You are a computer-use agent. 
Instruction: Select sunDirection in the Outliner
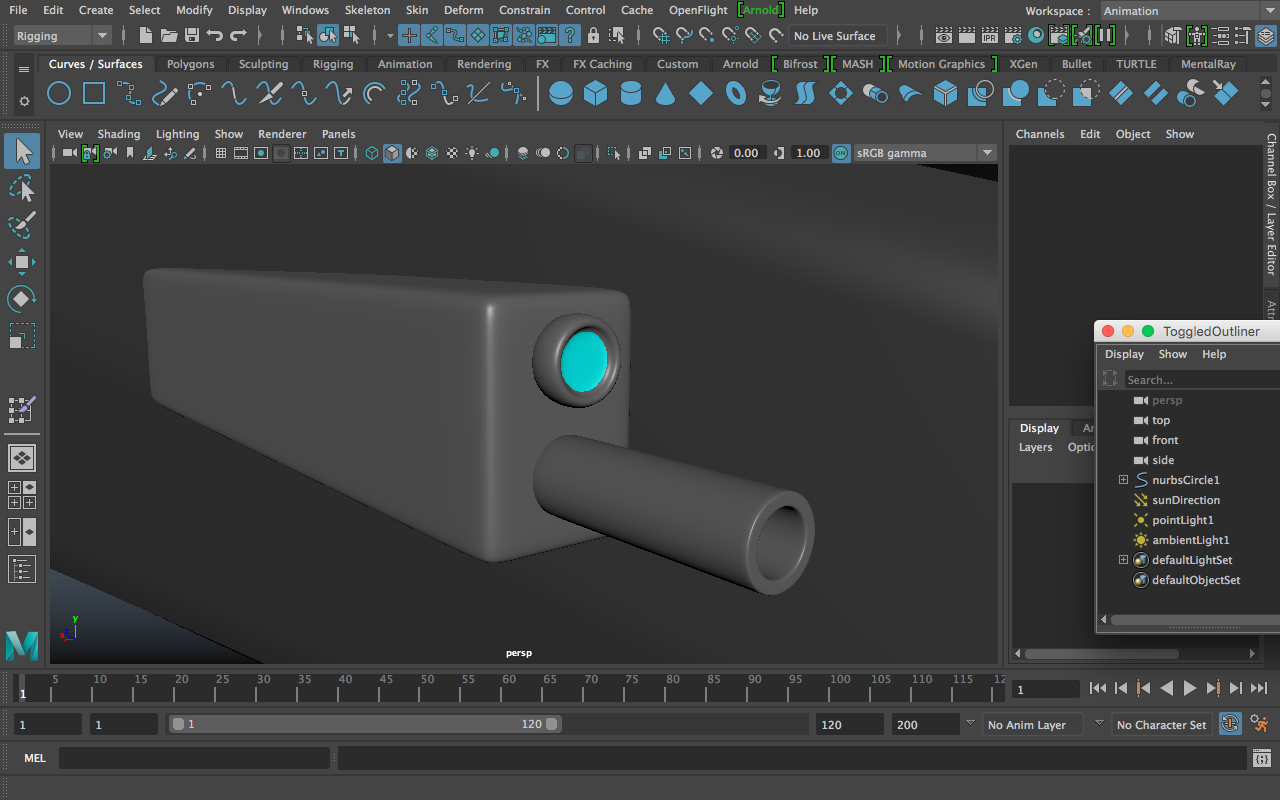point(1186,500)
